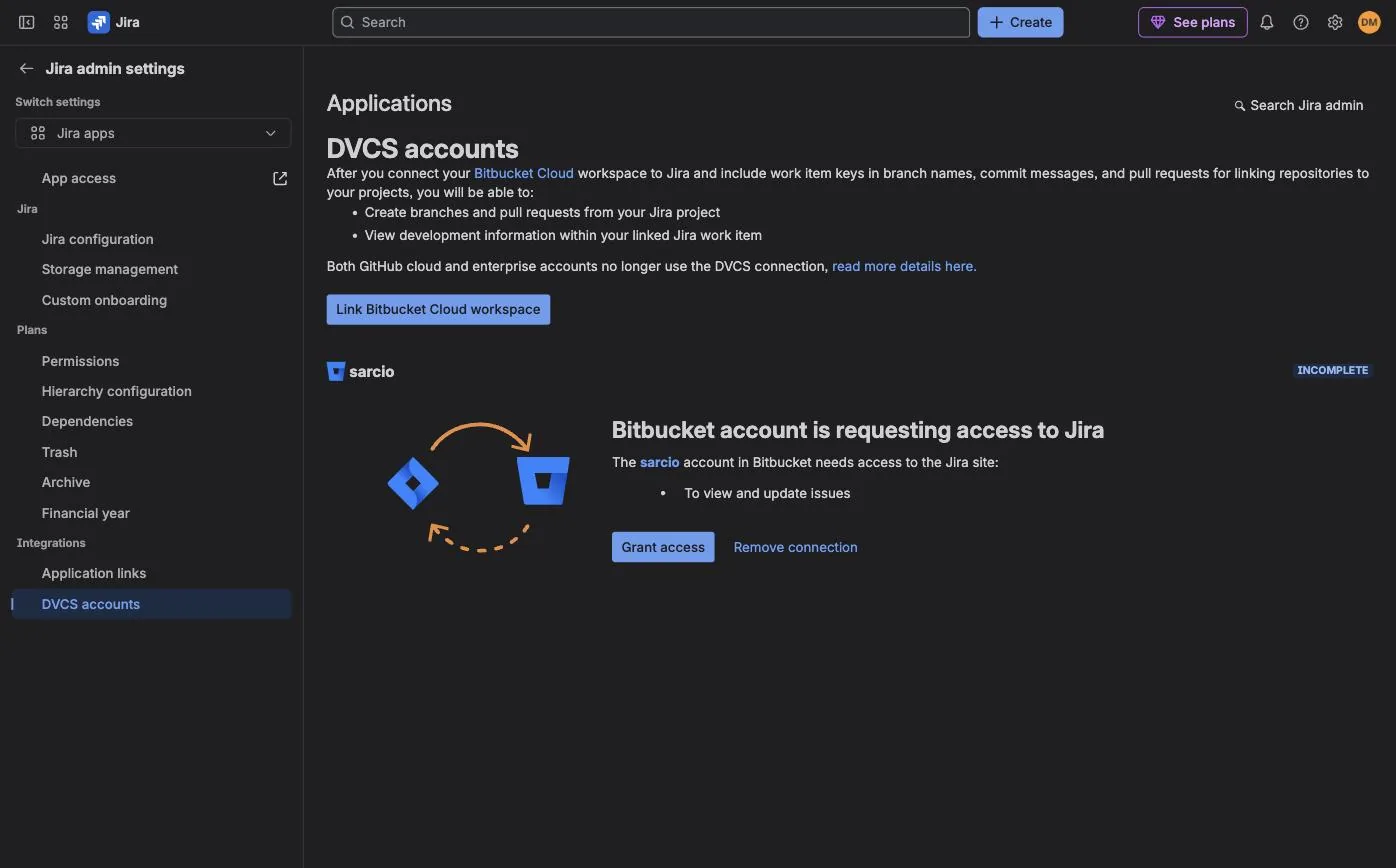This screenshot has width=1396, height=868.
Task: Open Archive under Plans
Action: (66, 483)
